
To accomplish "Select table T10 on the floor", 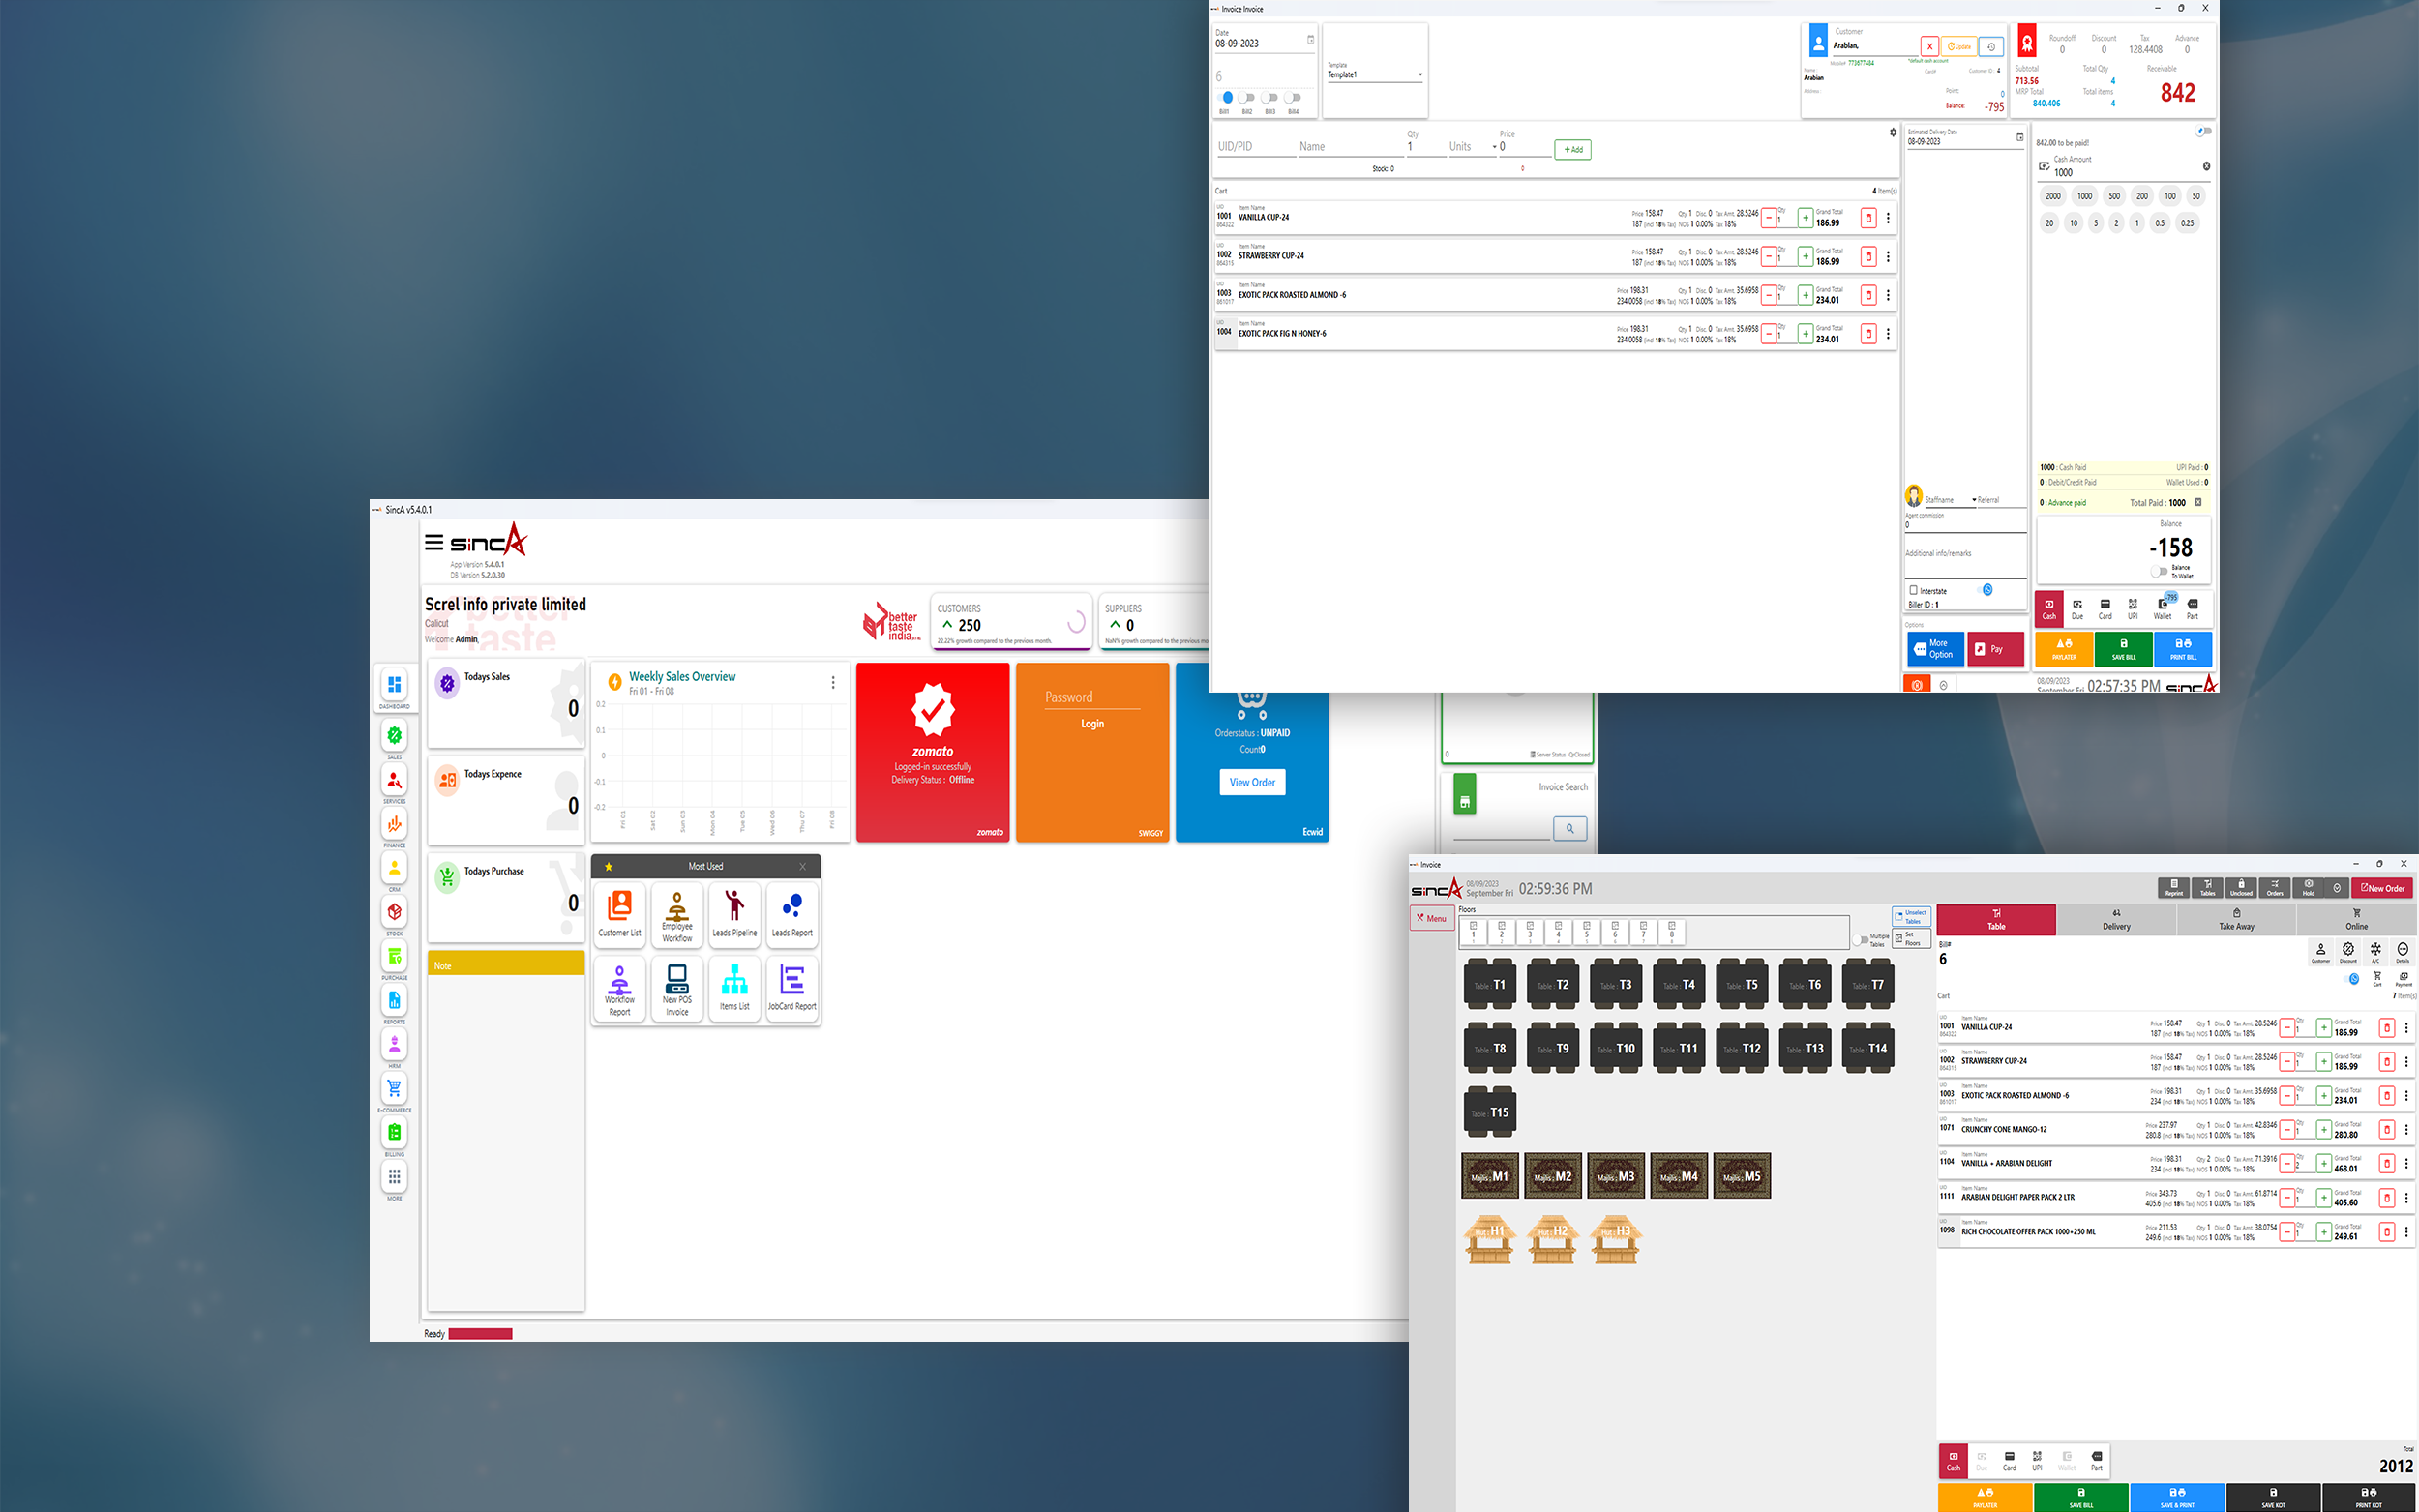I will coord(1616,1048).
